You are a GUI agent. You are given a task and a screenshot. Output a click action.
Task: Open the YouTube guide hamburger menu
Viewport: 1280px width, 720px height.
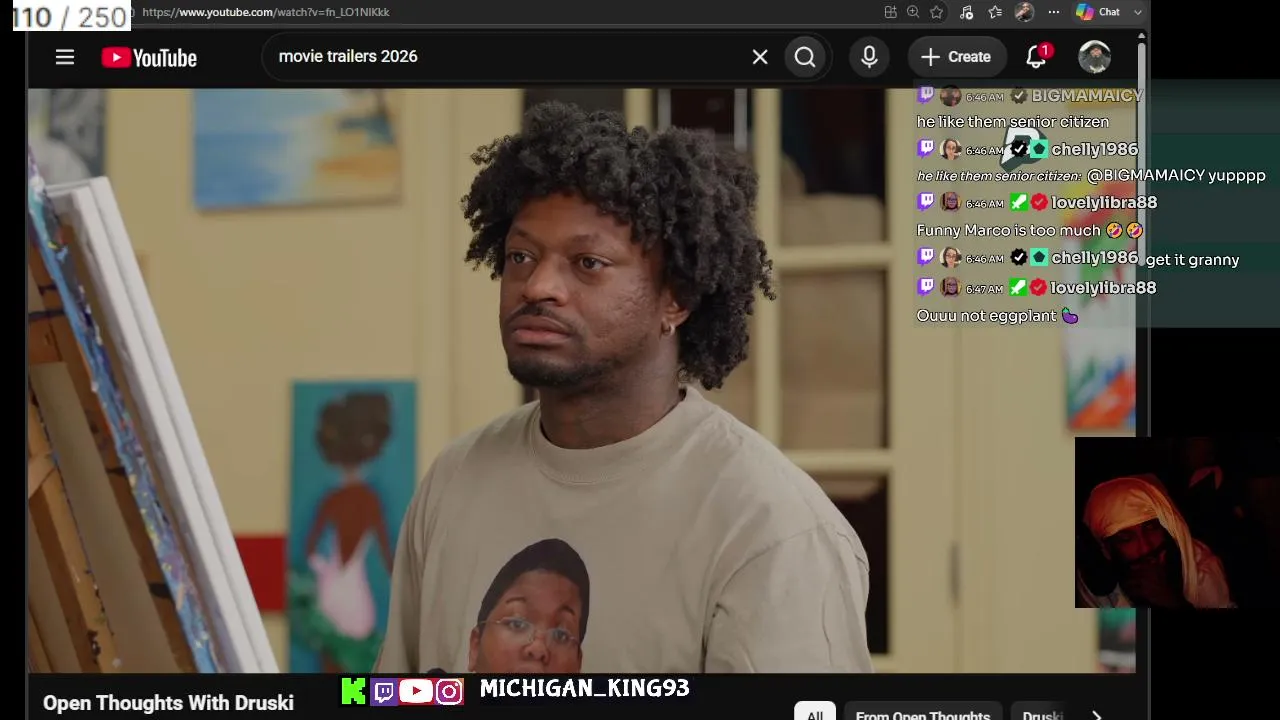65,57
